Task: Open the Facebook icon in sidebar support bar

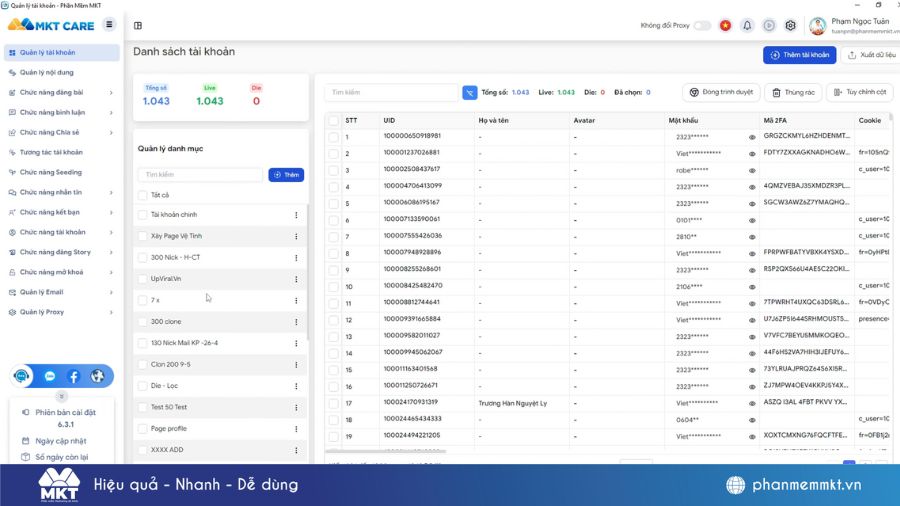Action: coord(73,377)
